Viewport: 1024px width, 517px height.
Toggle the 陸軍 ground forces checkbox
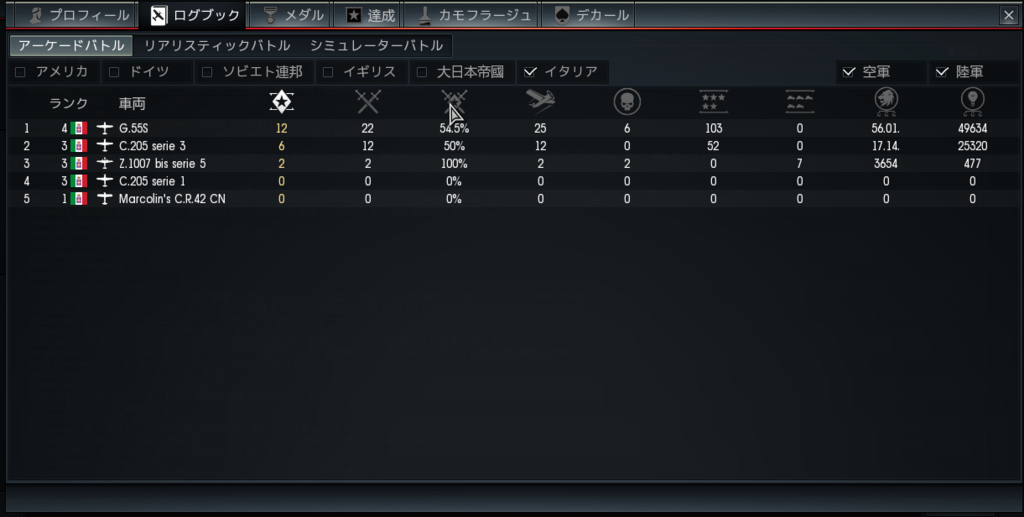click(x=942, y=72)
